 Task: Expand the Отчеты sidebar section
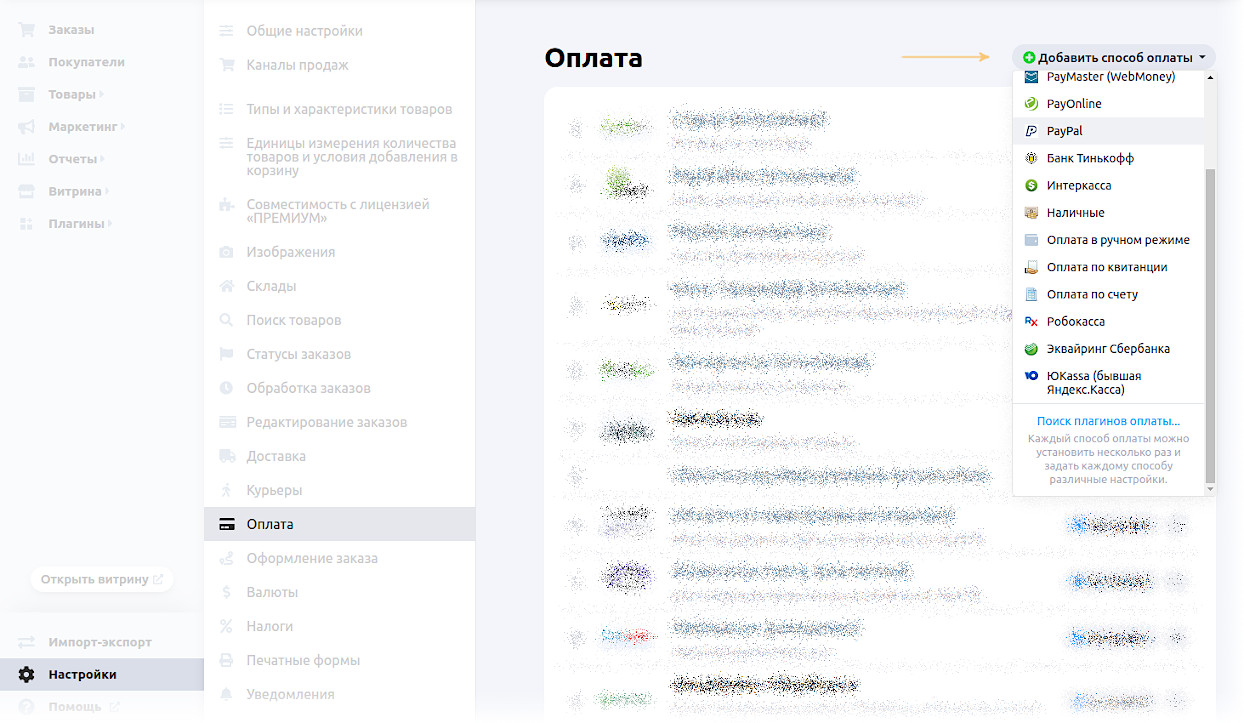[73, 159]
